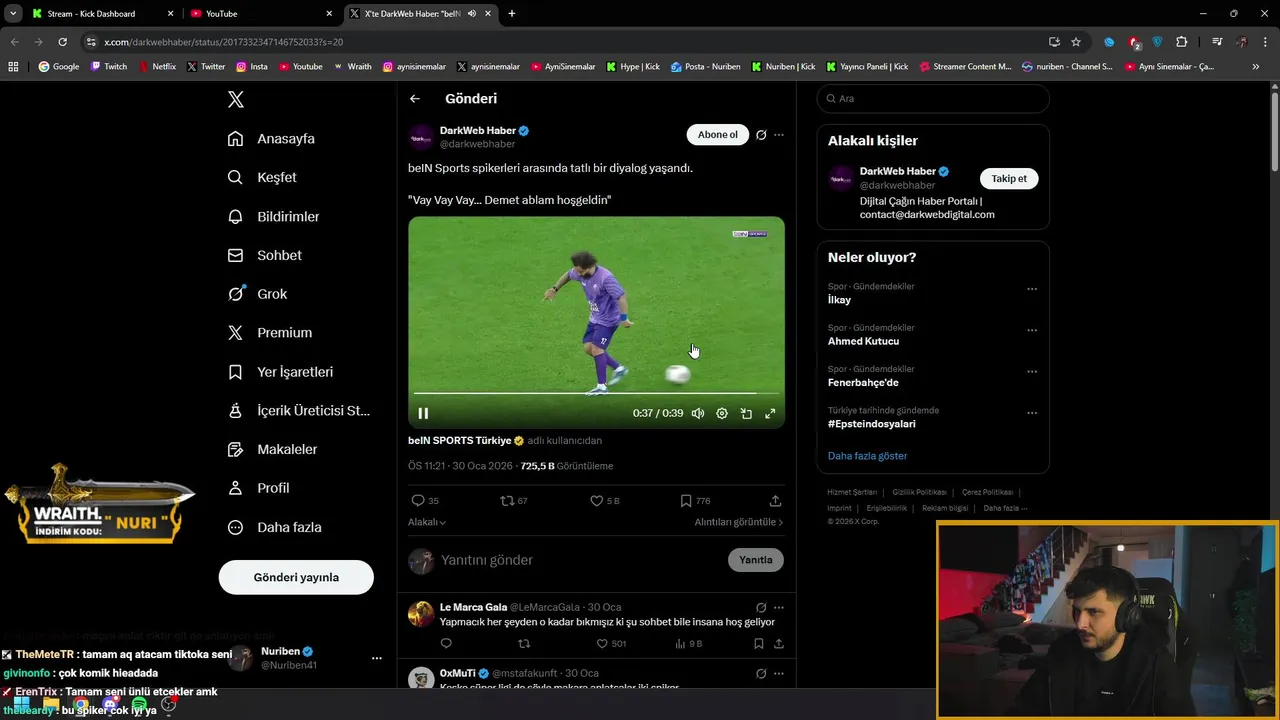Open Premium page
Image resolution: width=1280 pixels, height=720 pixels.
coord(269,333)
